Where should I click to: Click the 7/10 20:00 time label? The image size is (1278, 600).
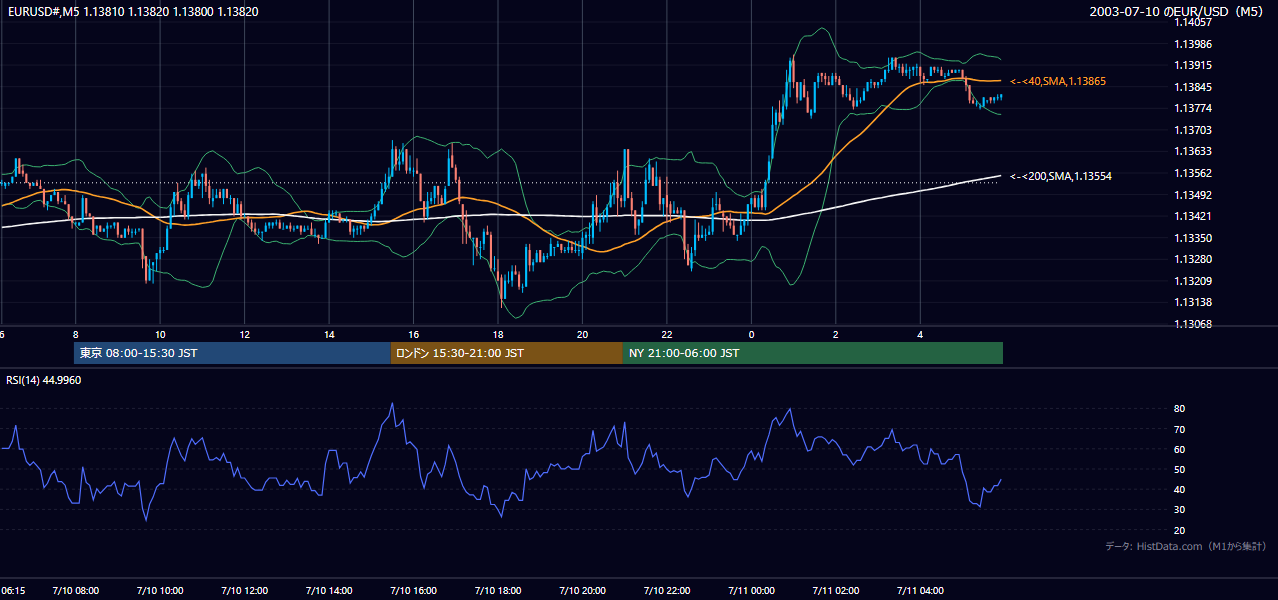click(x=582, y=591)
